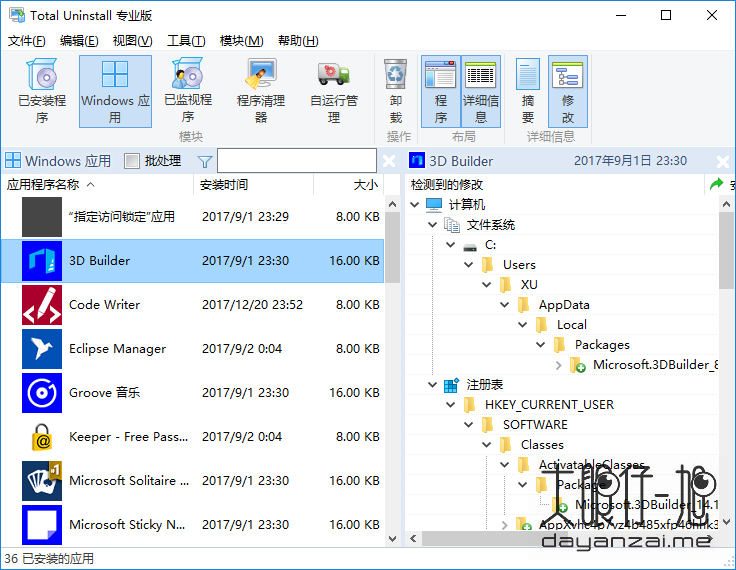Collapse the 注册表 tree node
736x570 pixels.
432,385
